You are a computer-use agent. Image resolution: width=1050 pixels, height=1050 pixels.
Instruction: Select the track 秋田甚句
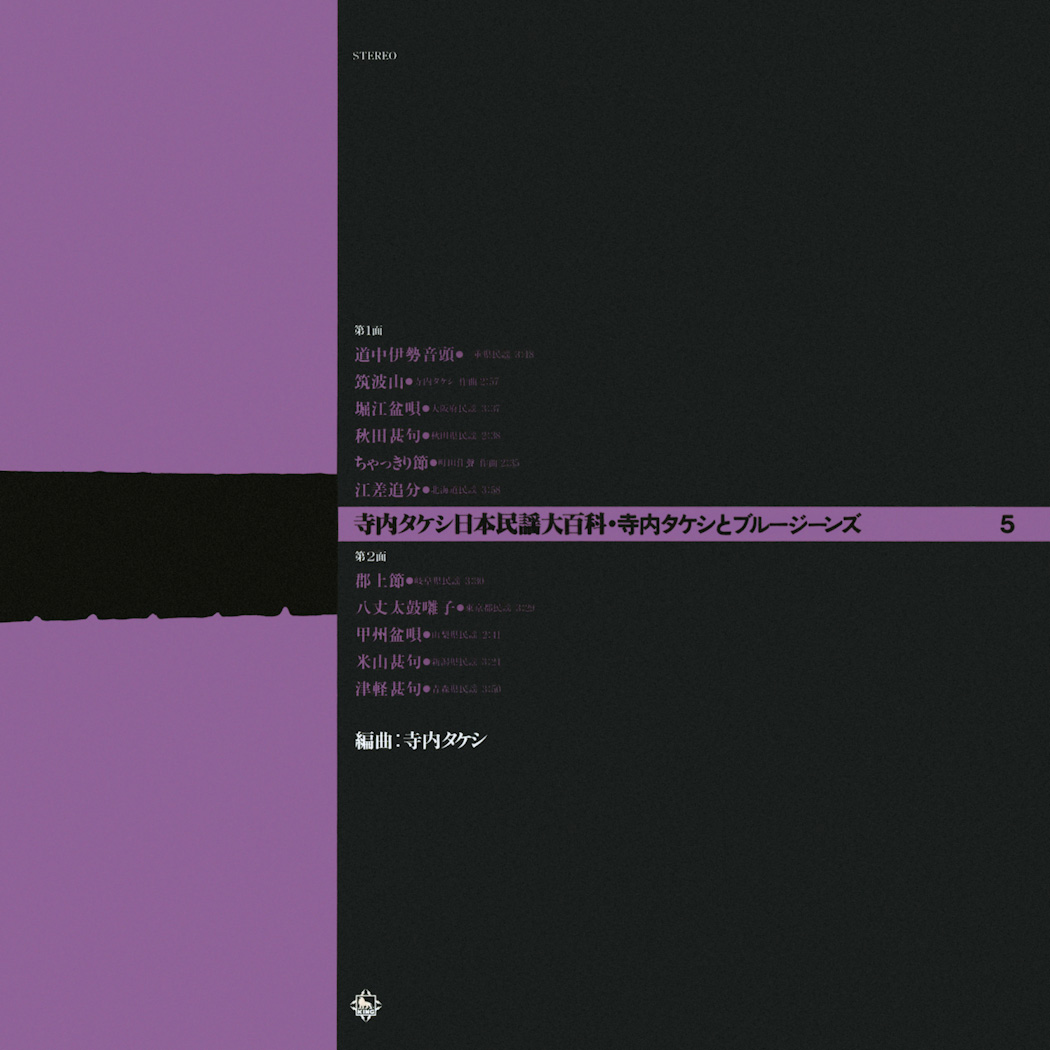click(x=387, y=435)
